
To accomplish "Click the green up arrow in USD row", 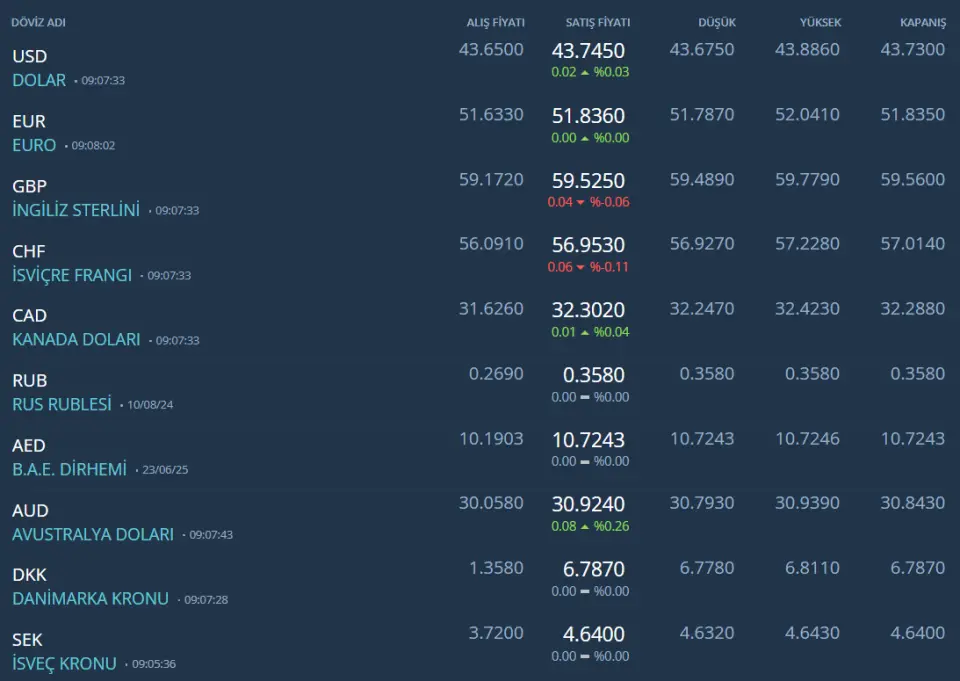I will click(585, 73).
